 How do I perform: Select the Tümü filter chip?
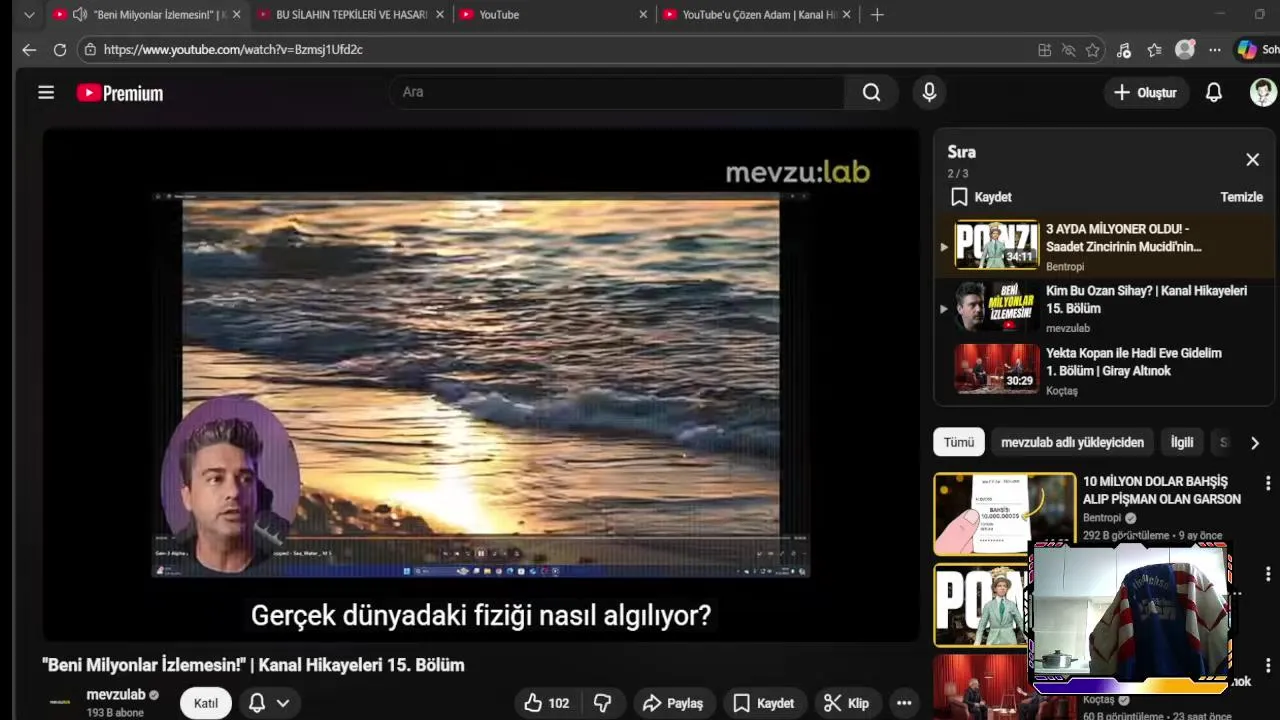[958, 442]
